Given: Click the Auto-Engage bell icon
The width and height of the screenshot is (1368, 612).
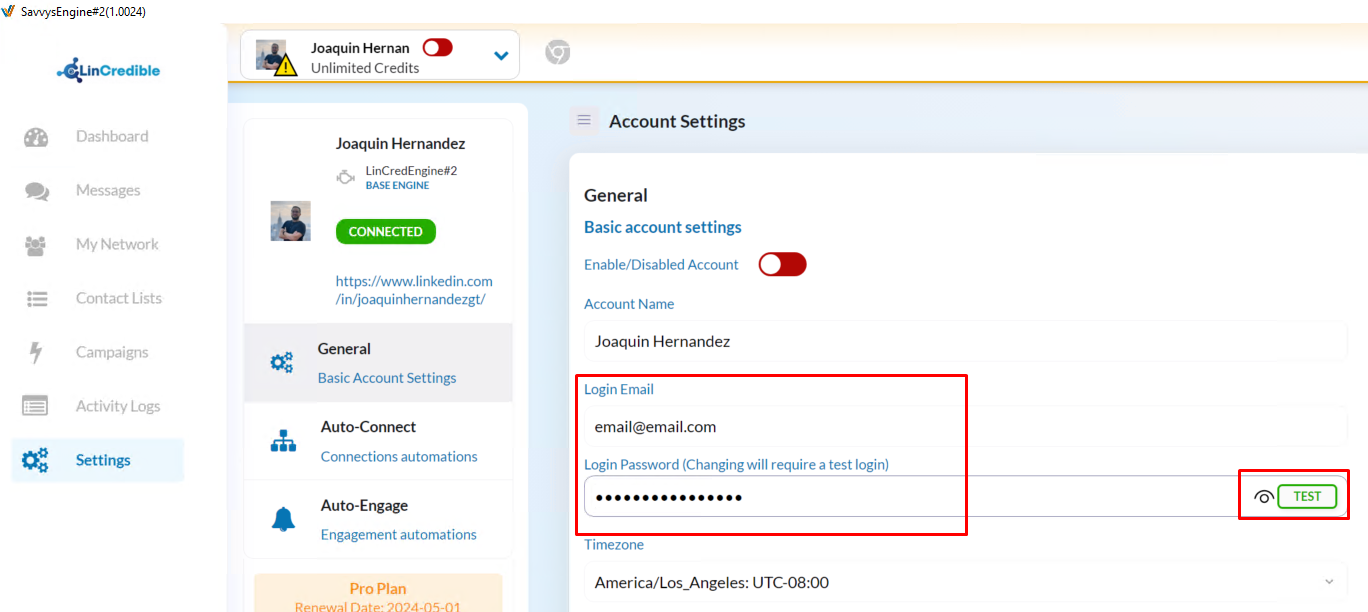Looking at the screenshot, I should (x=284, y=519).
